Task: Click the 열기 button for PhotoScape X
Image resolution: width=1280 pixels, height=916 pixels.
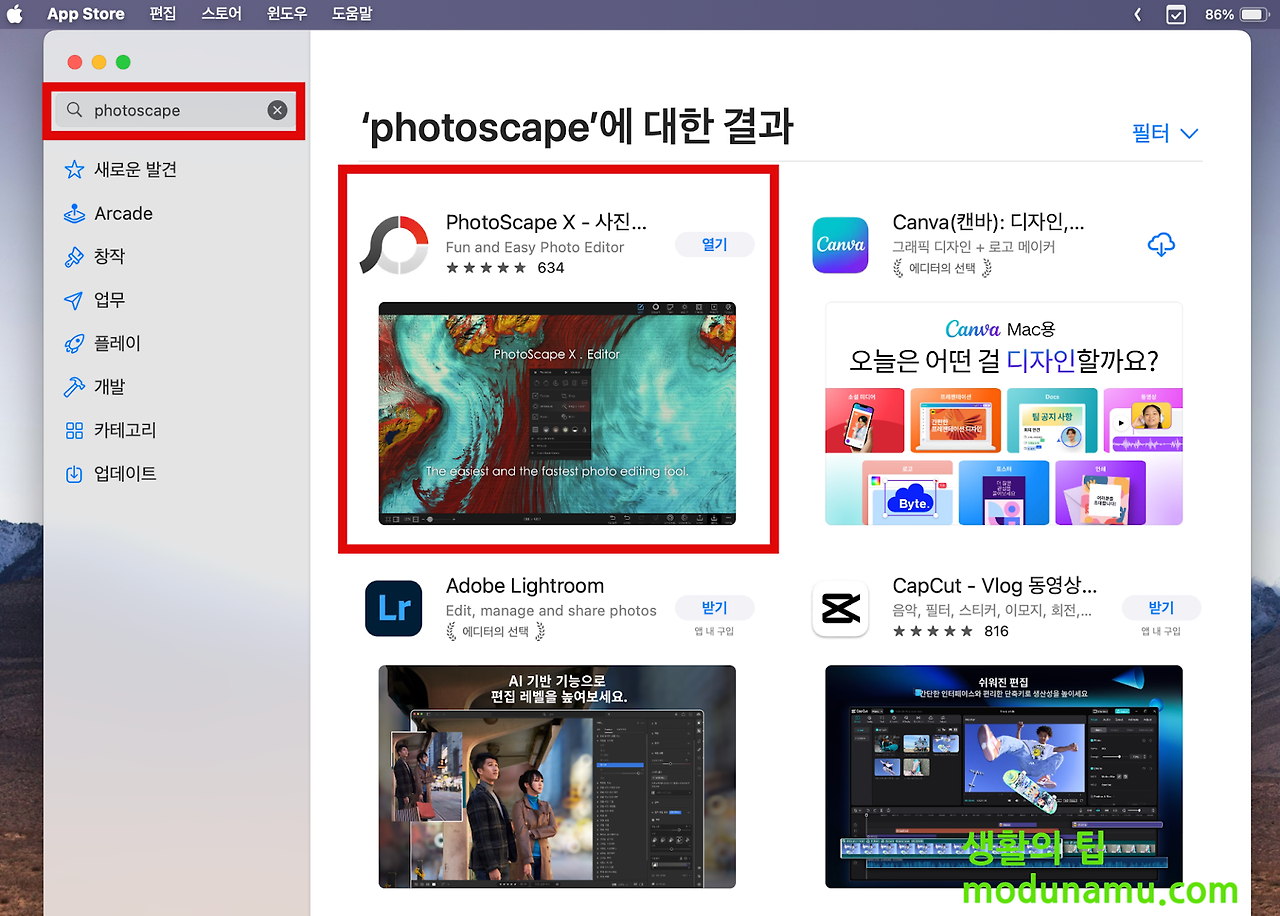Action: pyautogui.click(x=714, y=244)
